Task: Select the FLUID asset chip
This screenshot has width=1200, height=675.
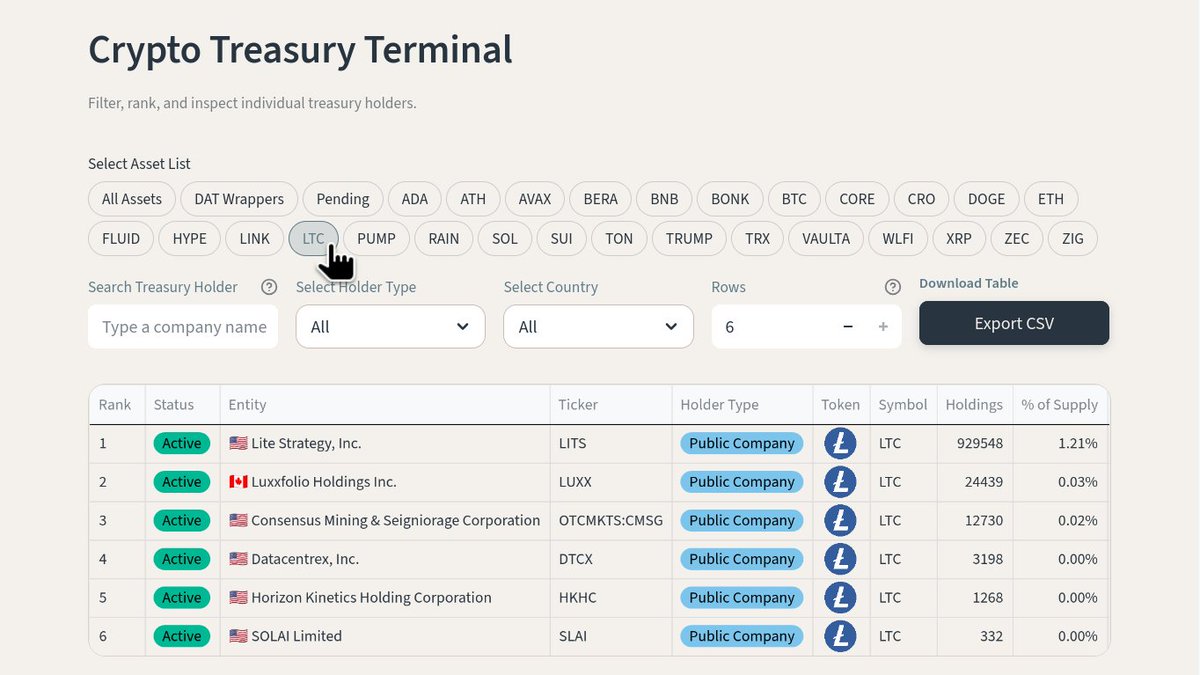Action: coord(121,239)
